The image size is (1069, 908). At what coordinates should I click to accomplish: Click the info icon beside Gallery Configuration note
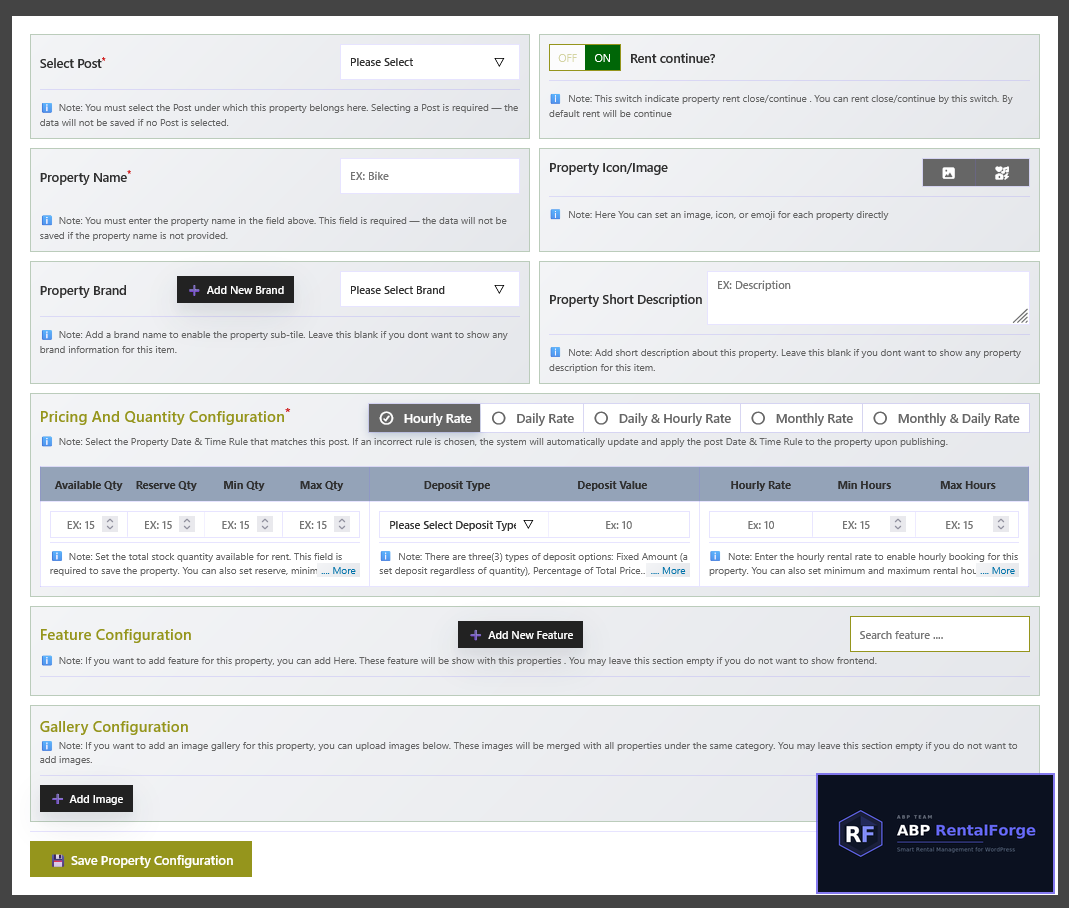point(46,746)
